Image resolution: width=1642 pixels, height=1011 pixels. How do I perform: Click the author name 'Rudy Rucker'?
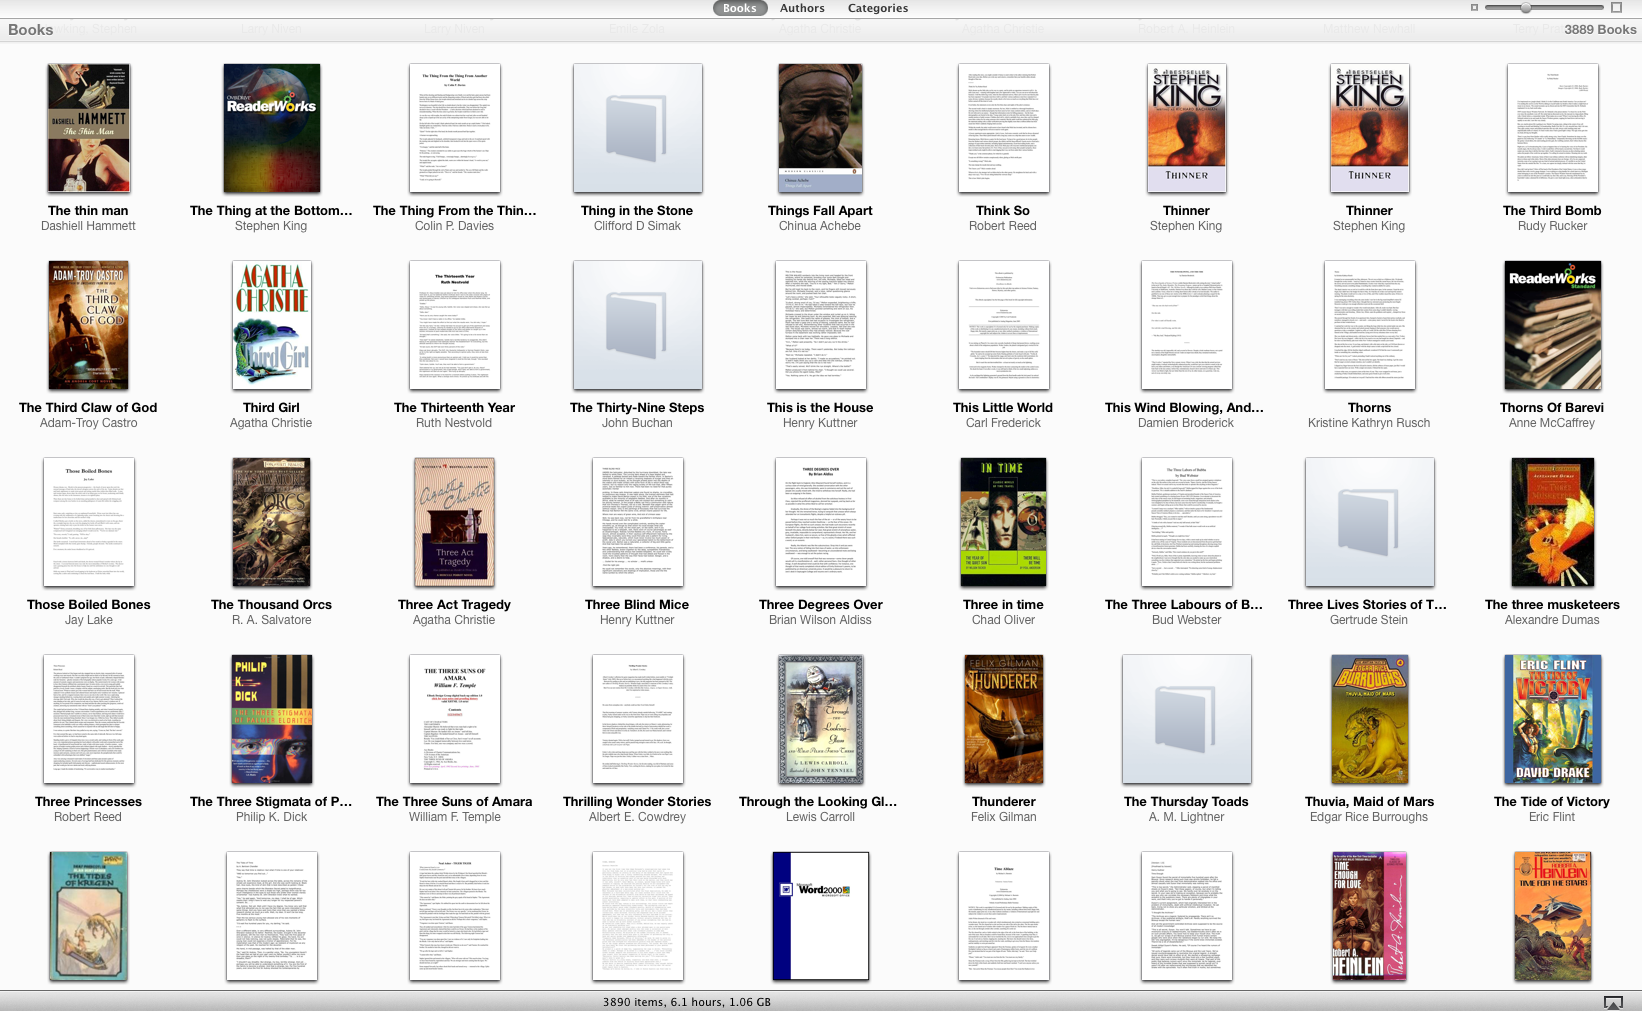pos(1552,226)
